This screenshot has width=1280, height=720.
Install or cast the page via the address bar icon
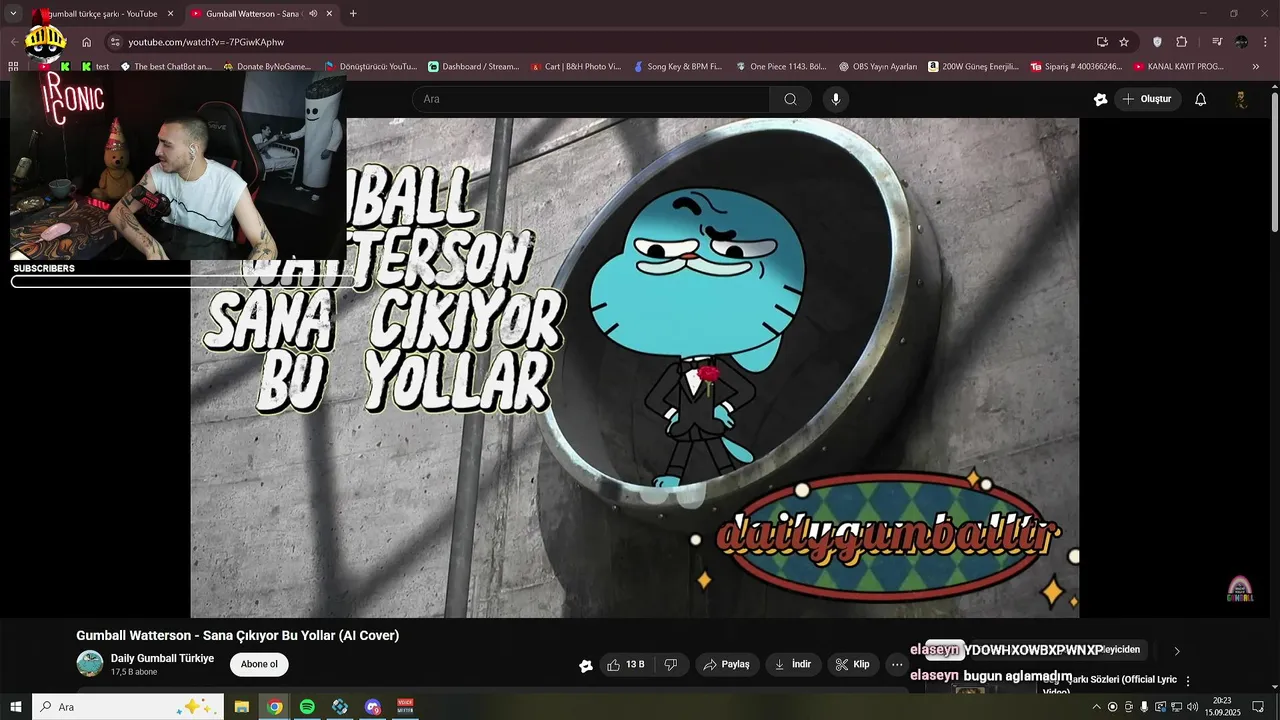coord(1102,42)
